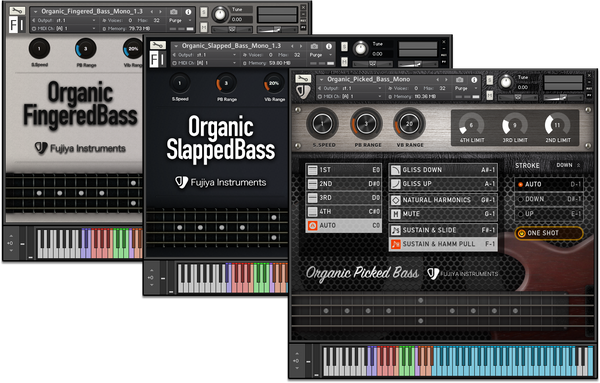Open Output dropdown in Fingered Bass
The width and height of the screenshot is (600, 383).
click(x=64, y=20)
